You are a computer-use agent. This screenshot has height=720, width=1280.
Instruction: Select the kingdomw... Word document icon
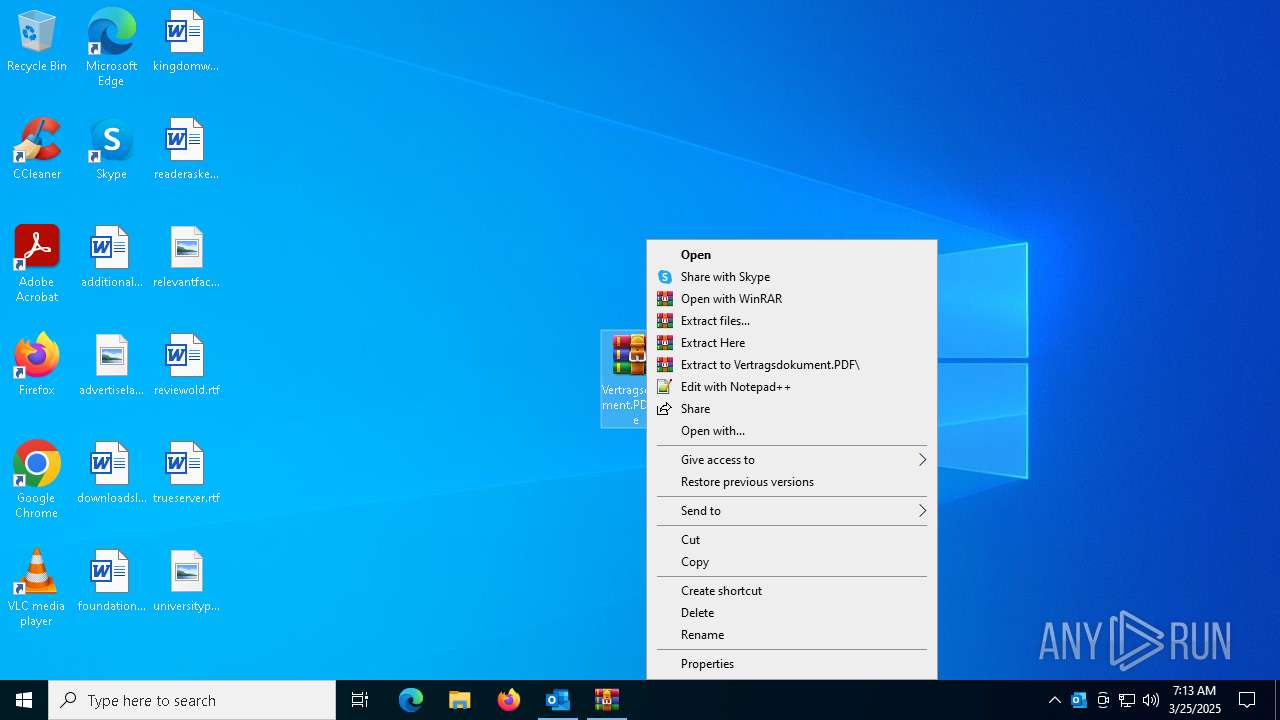point(185,42)
